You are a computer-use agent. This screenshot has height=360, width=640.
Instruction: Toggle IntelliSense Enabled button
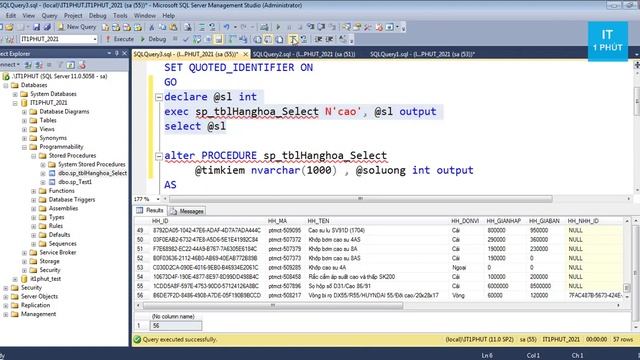coord(218,39)
